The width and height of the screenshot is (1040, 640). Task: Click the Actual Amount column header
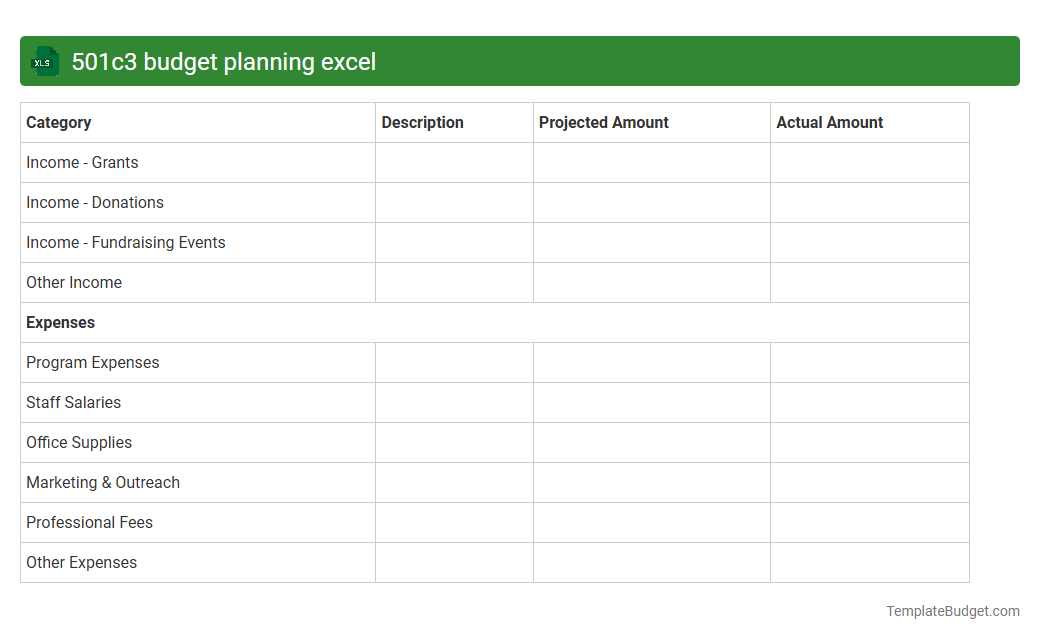(x=829, y=122)
